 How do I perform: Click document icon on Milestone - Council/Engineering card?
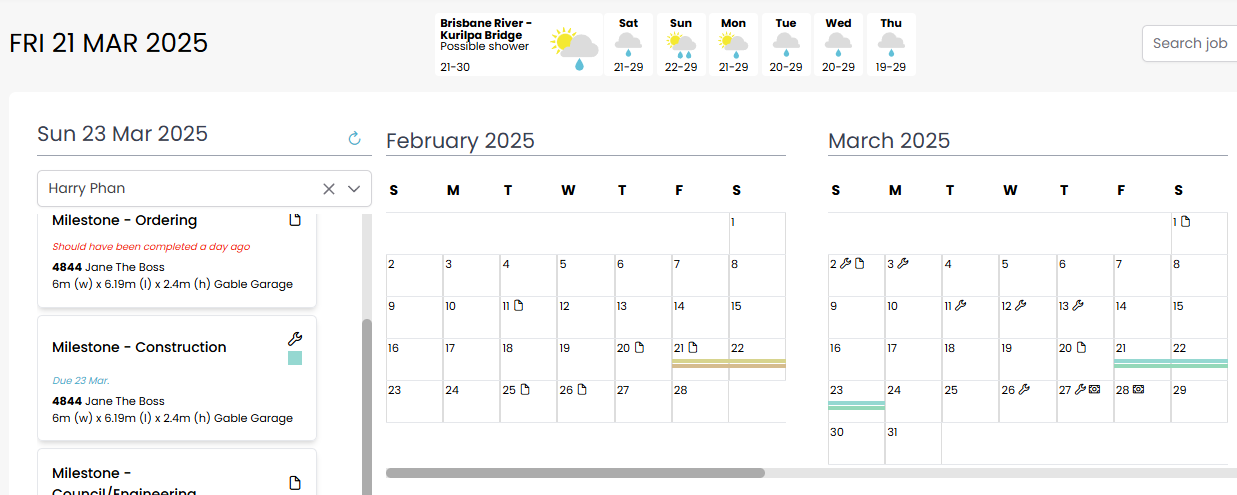coord(295,483)
